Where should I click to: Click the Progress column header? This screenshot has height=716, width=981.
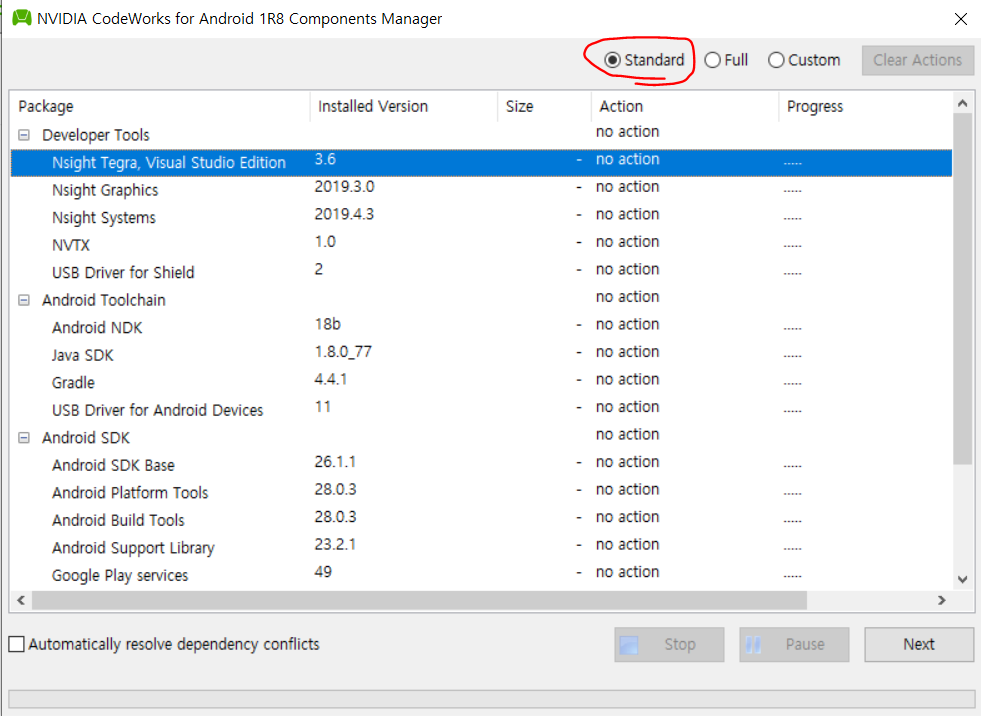[x=866, y=106]
